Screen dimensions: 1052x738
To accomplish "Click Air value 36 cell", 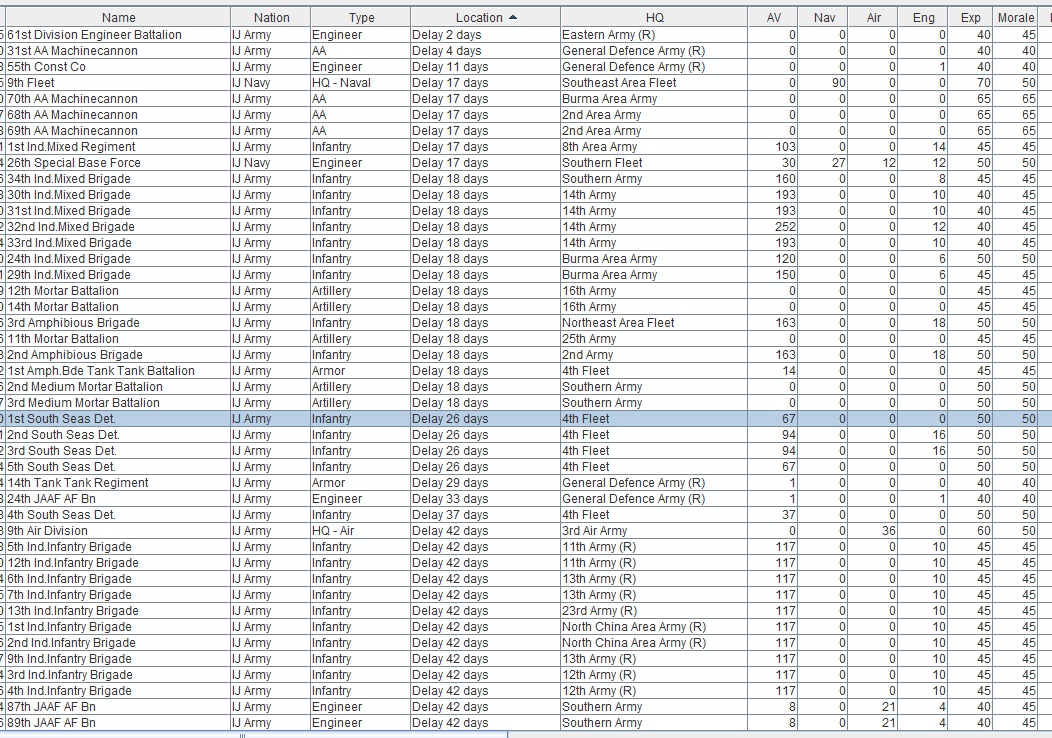I will (x=873, y=531).
